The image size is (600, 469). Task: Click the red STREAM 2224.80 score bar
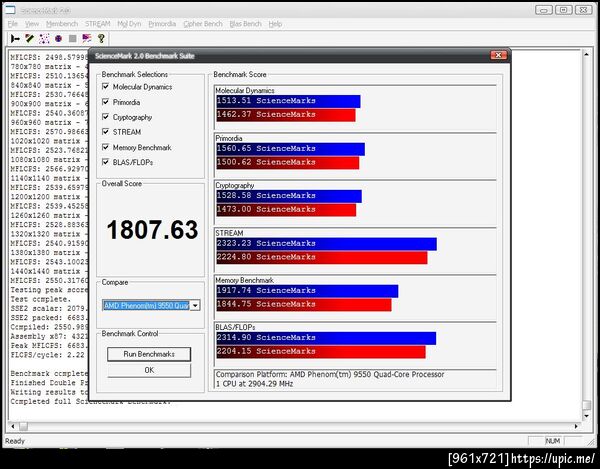(322, 257)
